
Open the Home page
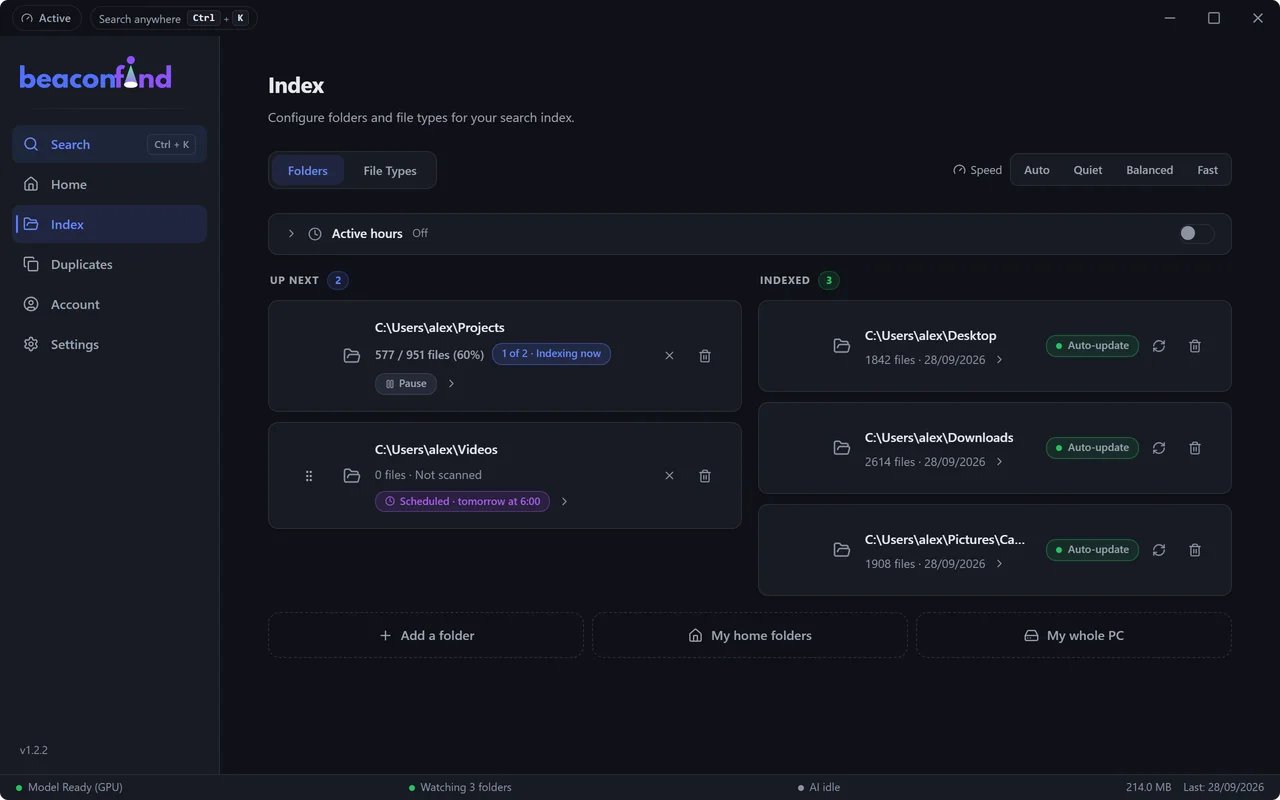110,184
